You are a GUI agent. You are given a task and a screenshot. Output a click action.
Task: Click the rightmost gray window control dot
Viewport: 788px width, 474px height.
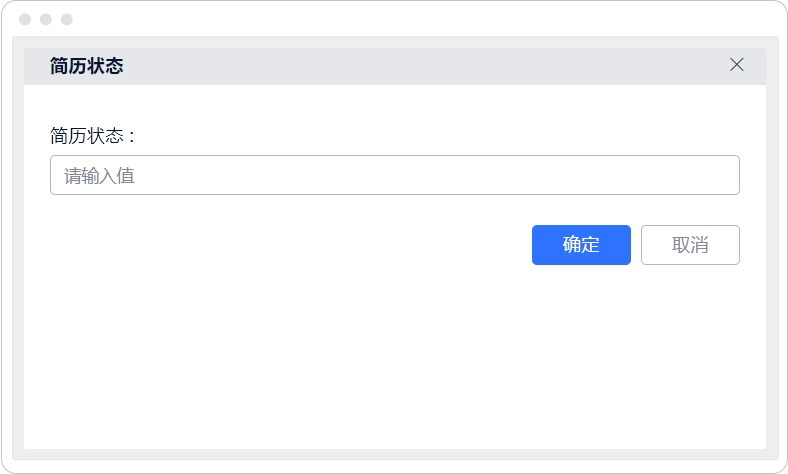click(67, 19)
